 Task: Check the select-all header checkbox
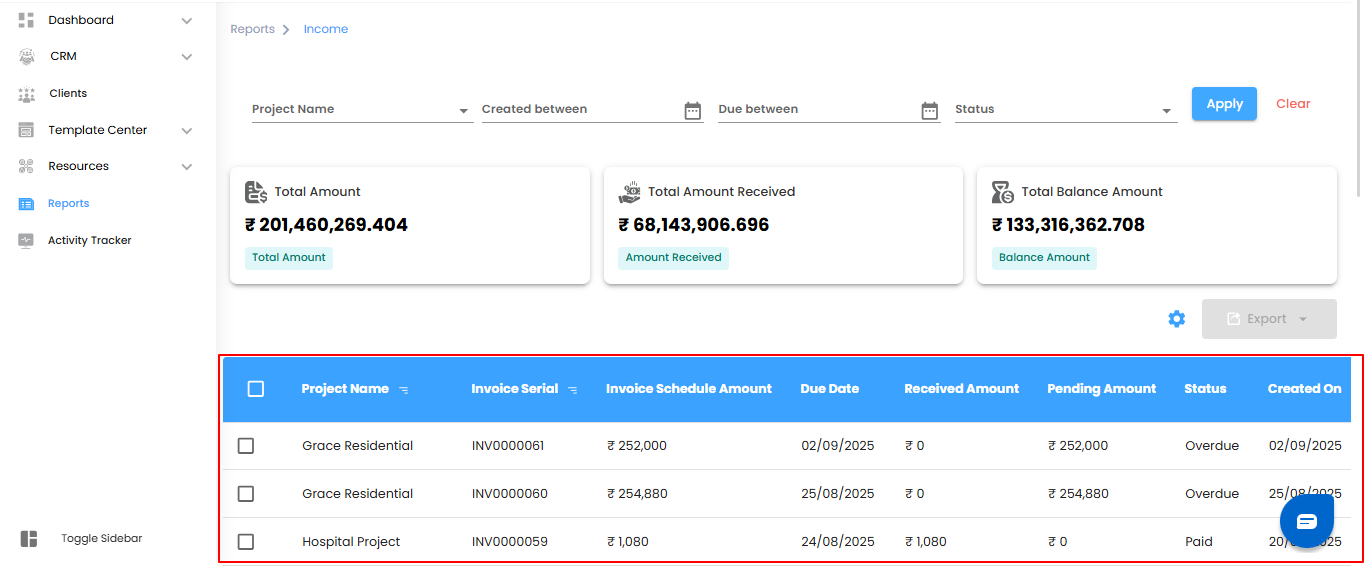tap(256, 389)
